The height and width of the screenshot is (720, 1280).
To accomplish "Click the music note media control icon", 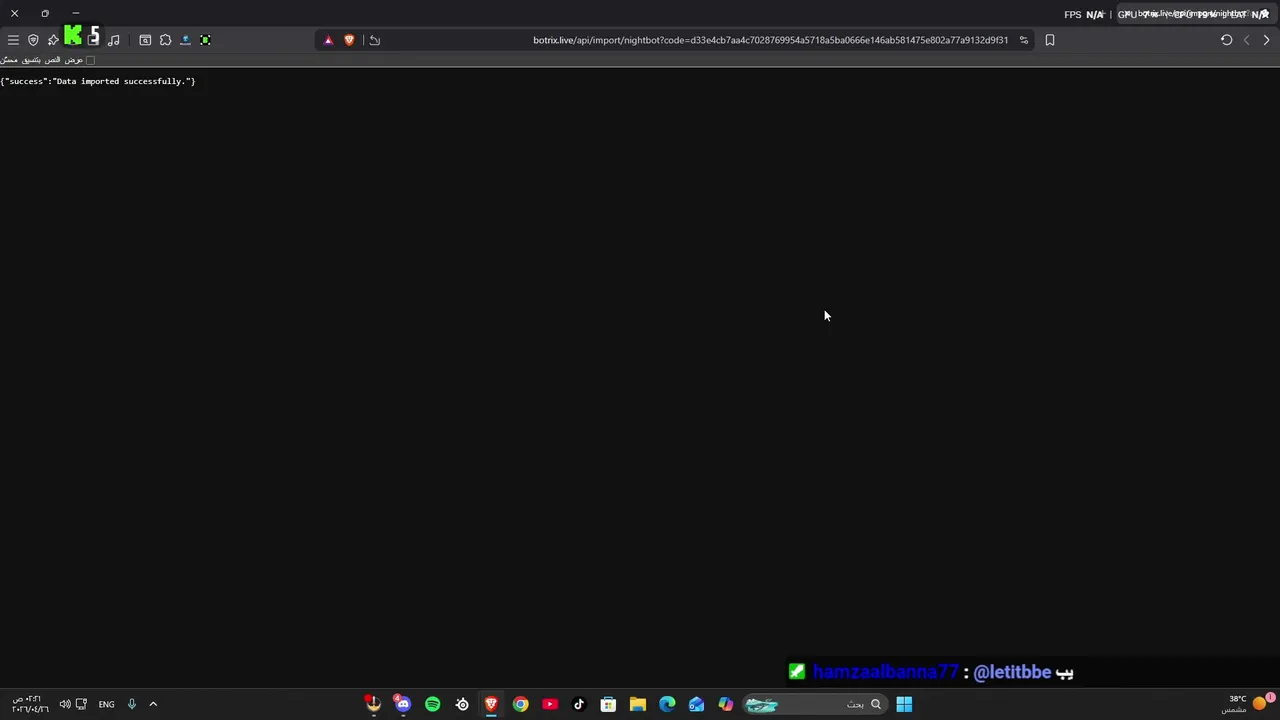I will pos(113,40).
